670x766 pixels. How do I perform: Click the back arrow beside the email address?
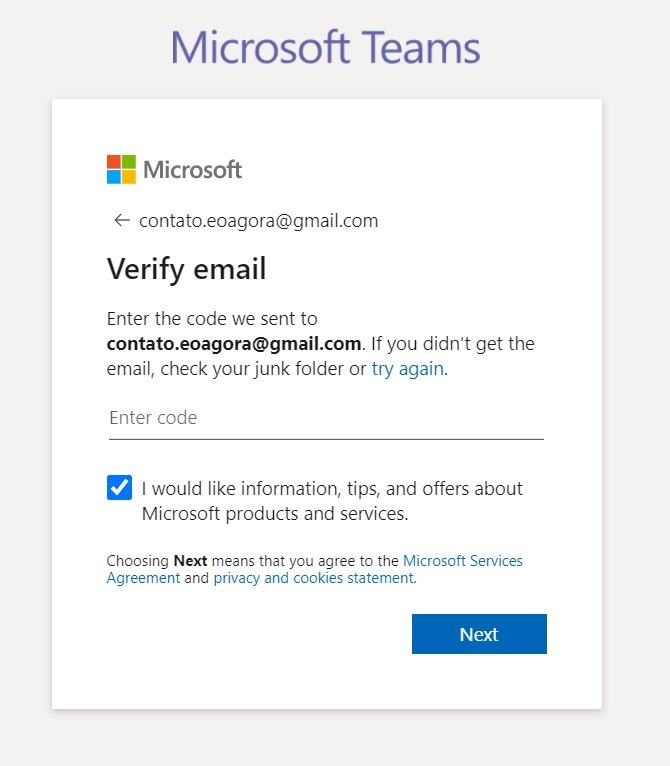(x=122, y=220)
